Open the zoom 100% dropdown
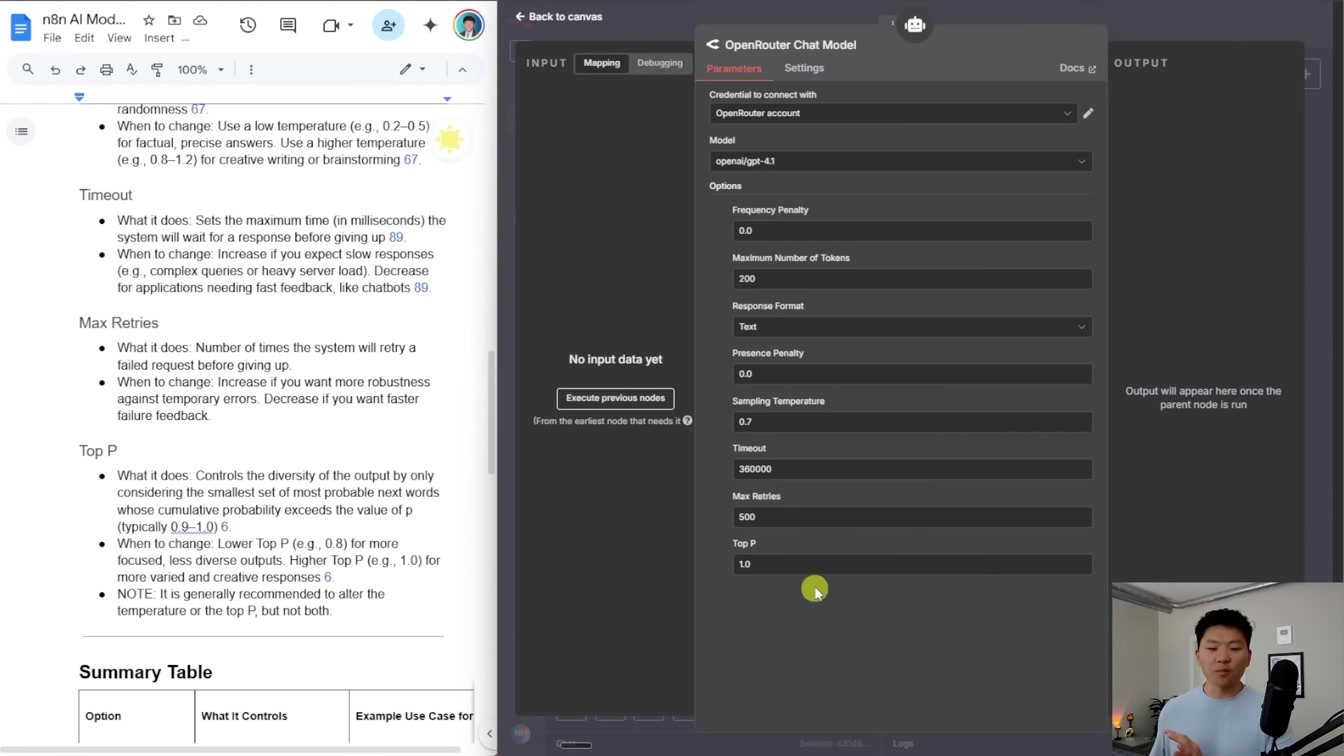The height and width of the screenshot is (756, 1344). 200,70
